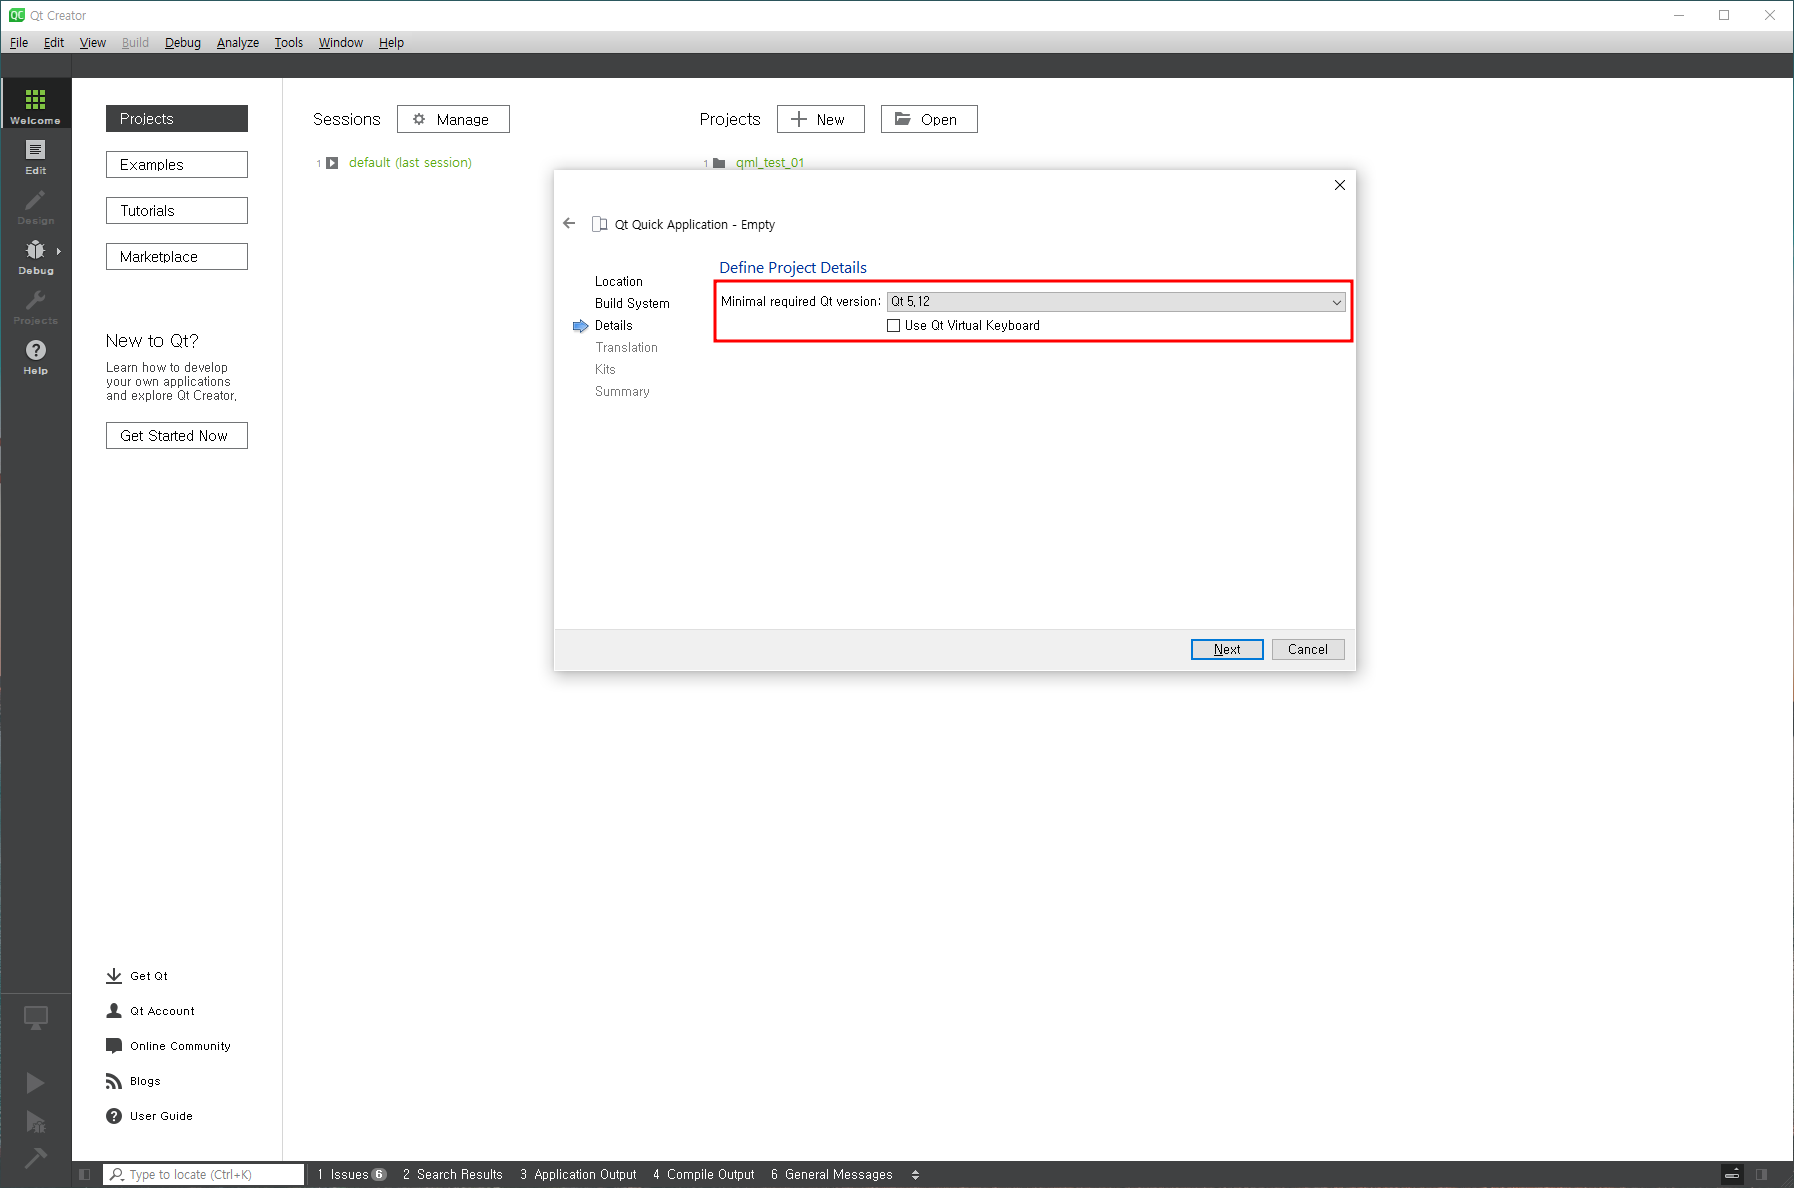The width and height of the screenshot is (1794, 1188).
Task: Click the Cancel button
Action: tap(1308, 649)
